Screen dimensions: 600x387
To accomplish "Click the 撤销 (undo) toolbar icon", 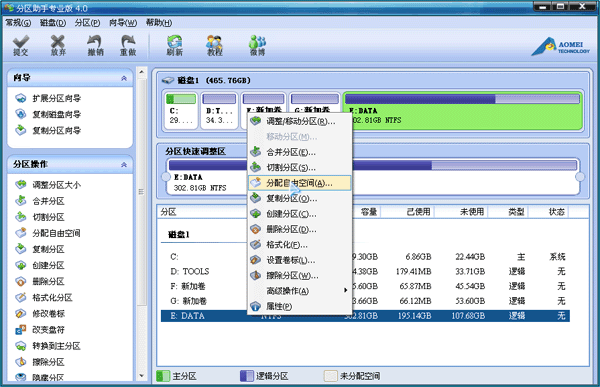I will [95, 46].
